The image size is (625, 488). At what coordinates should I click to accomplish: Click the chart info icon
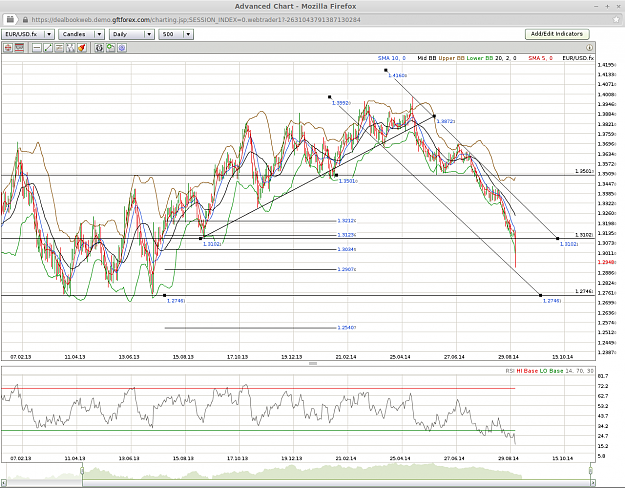coord(589,47)
